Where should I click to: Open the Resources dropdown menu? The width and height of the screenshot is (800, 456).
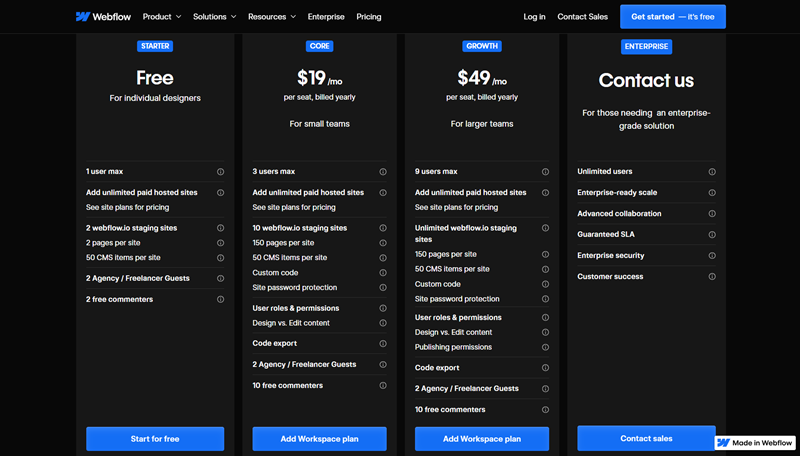point(272,17)
